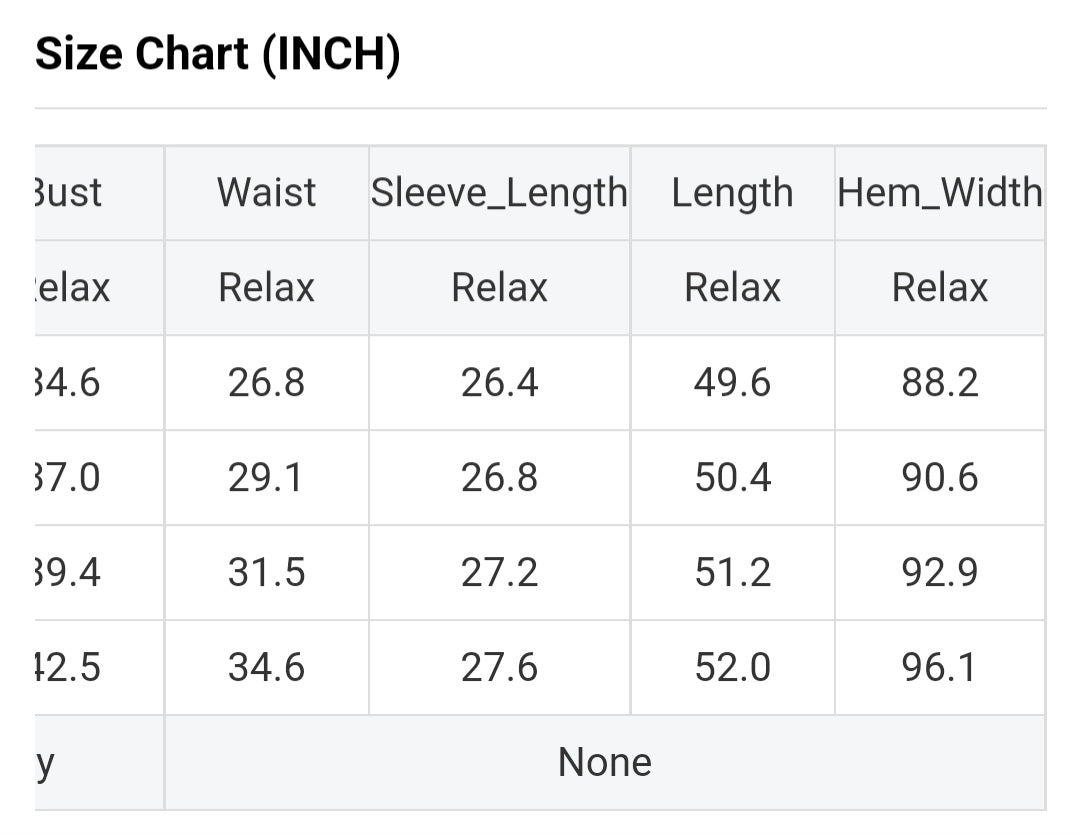This screenshot has height=835, width=1080.
Task: Click the Size Chart (INCH) heading
Action: pyautogui.click(x=218, y=53)
